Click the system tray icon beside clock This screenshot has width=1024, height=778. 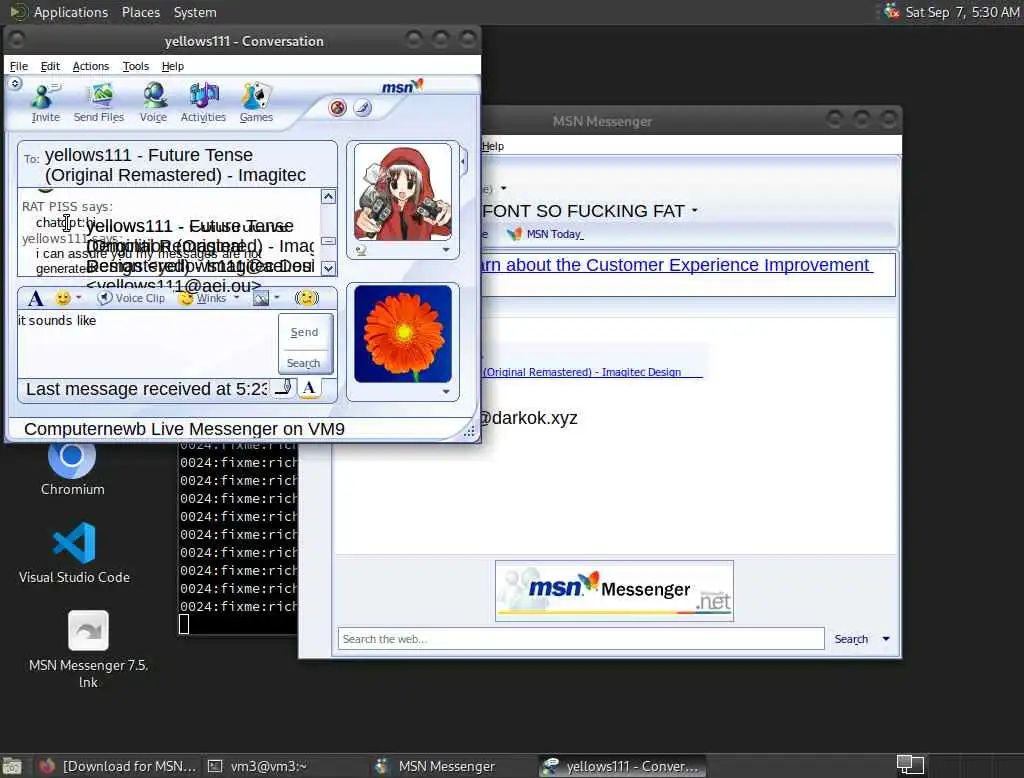pos(891,12)
